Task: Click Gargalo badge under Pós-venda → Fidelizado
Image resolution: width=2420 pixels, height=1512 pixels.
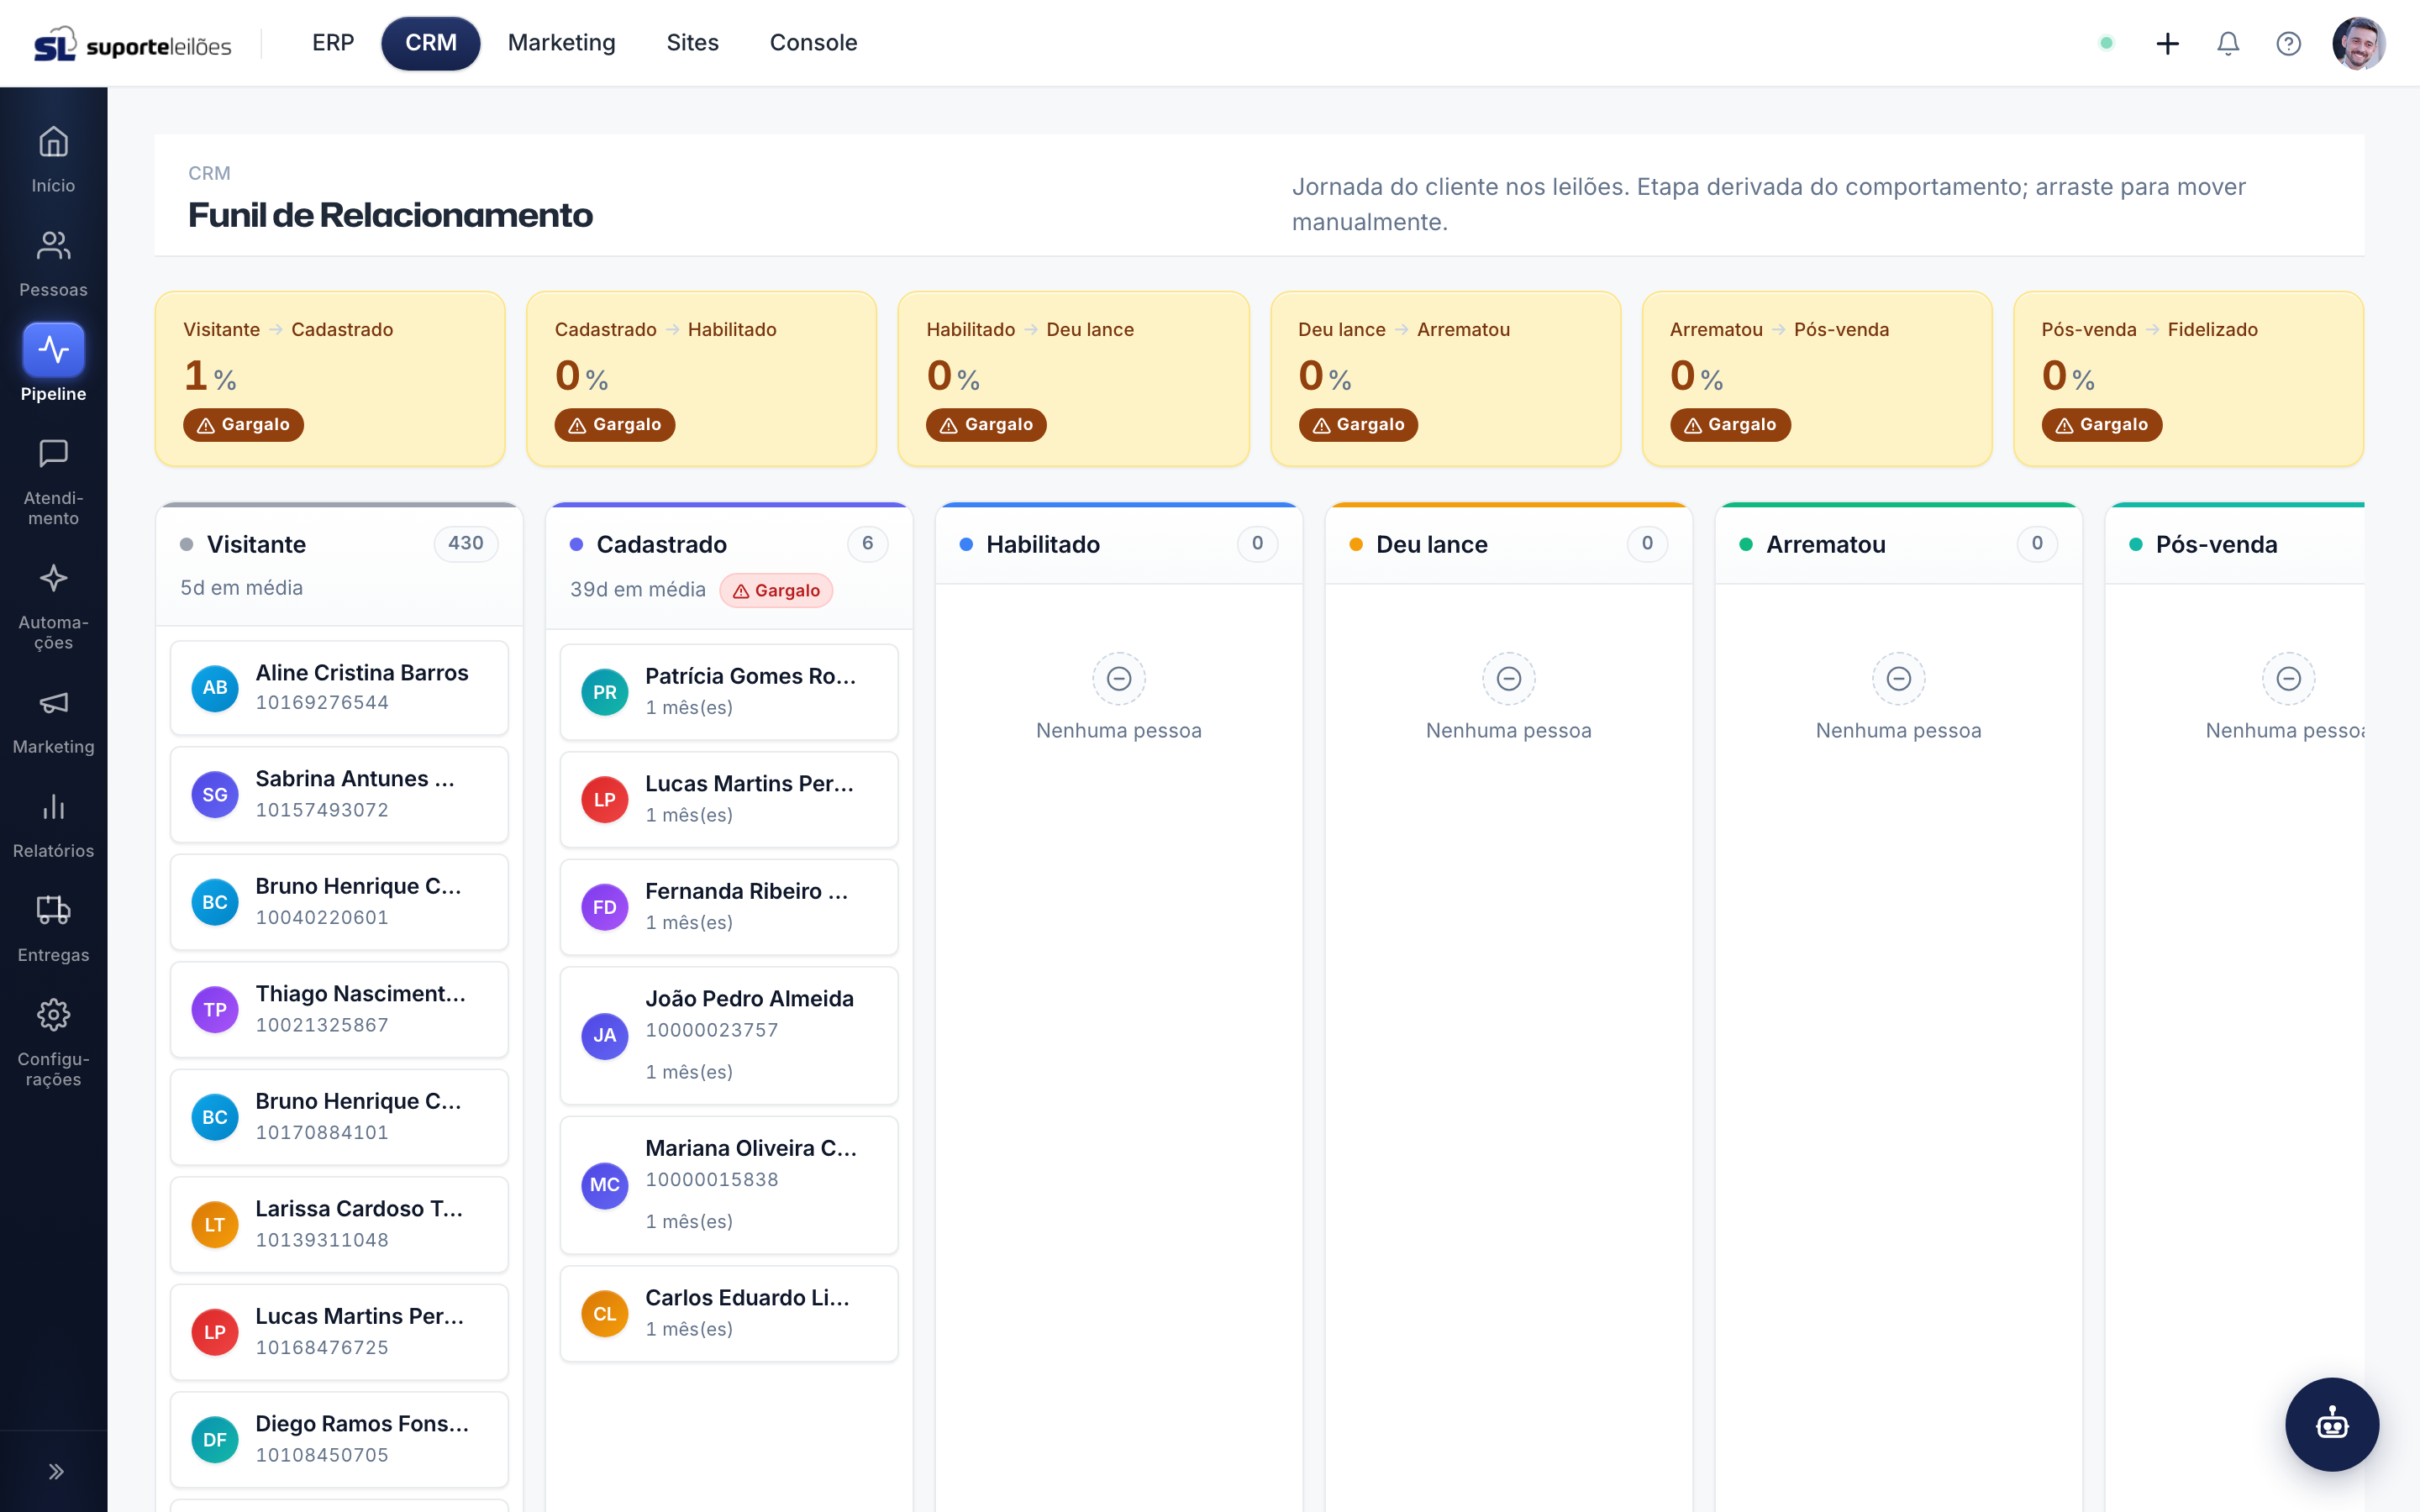Action: click(x=2102, y=425)
